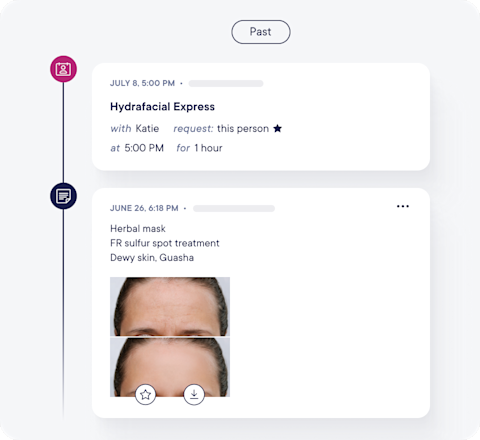
Task: Click the top forehead before photo
Action: point(170,306)
